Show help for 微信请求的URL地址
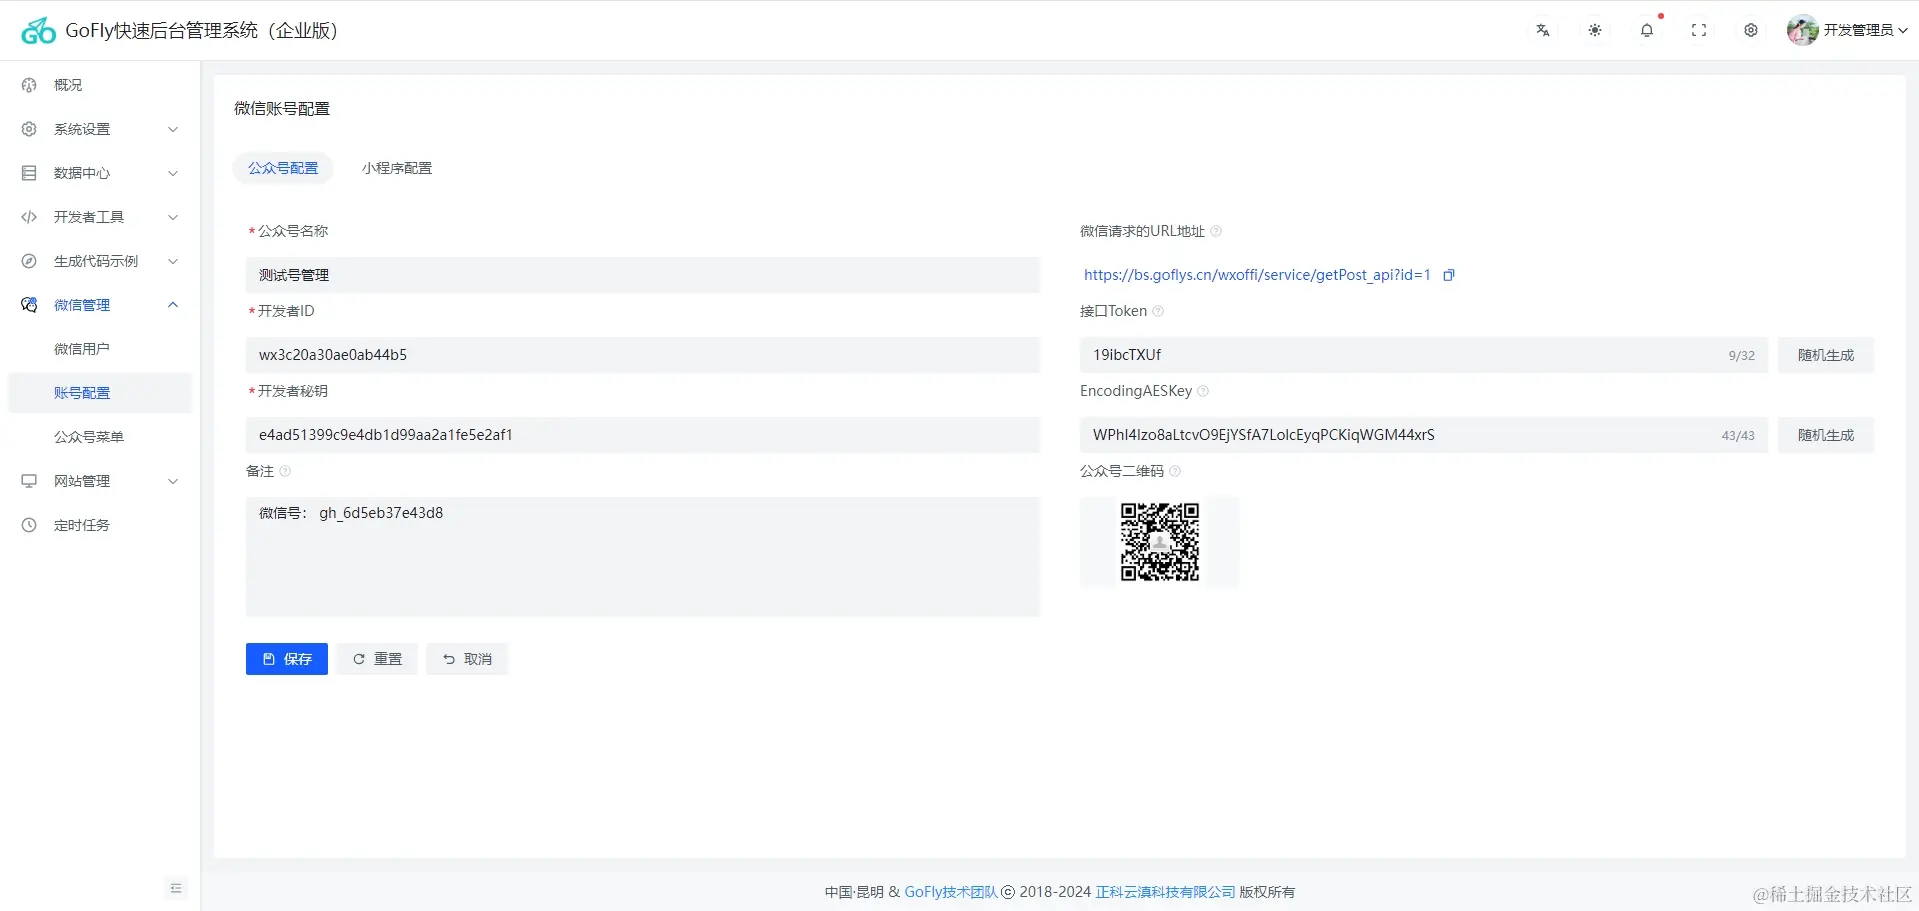Image resolution: width=1919 pixels, height=911 pixels. tap(1216, 231)
